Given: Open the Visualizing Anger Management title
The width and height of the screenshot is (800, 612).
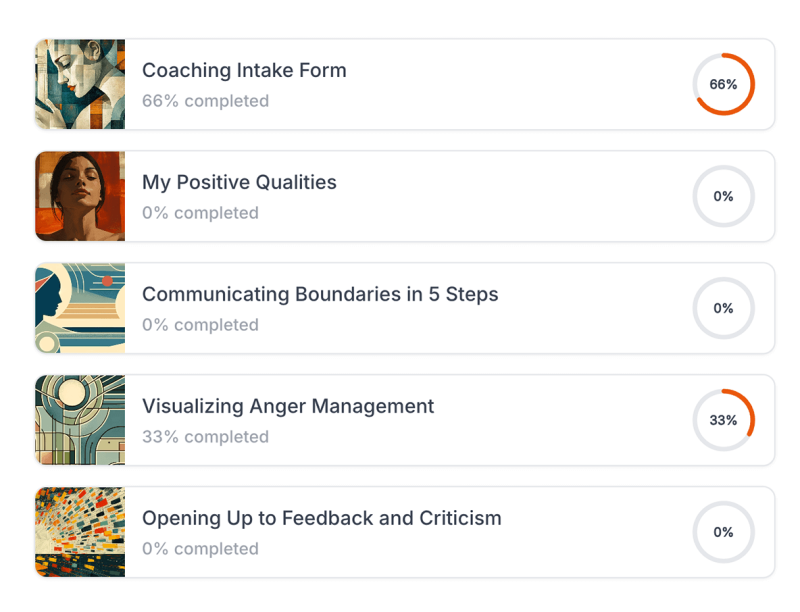Looking at the screenshot, I should coord(288,407).
